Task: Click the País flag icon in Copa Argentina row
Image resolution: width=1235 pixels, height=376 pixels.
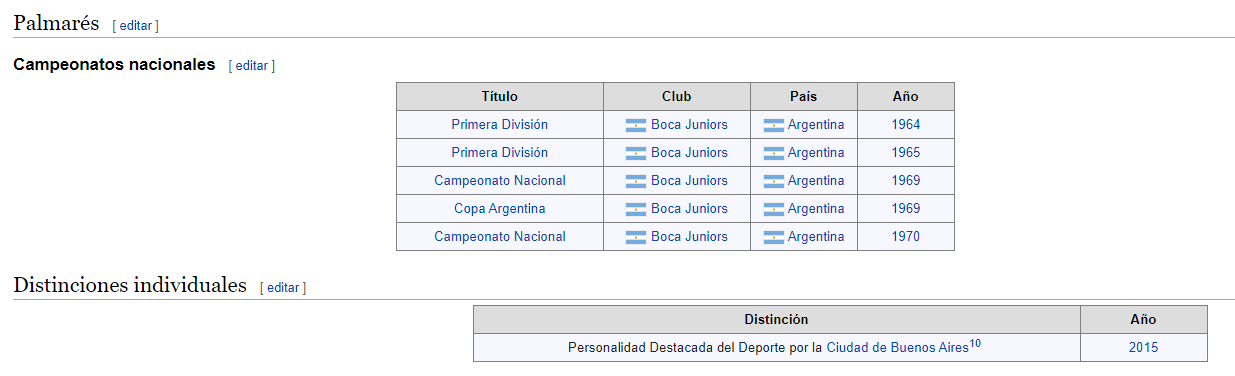Action: [x=774, y=209]
